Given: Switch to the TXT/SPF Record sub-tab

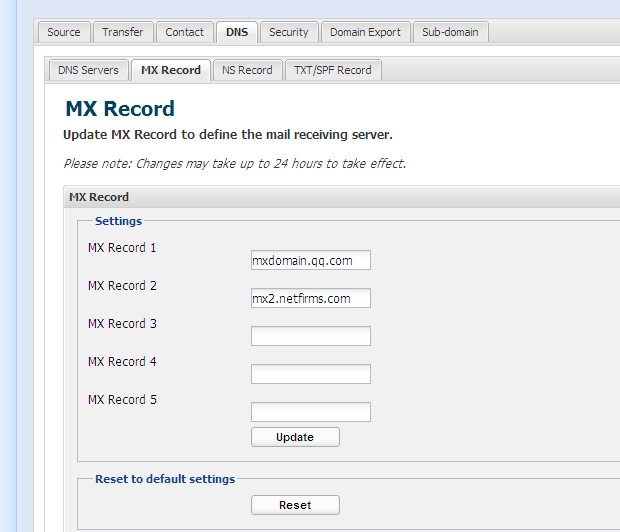Looking at the screenshot, I should (333, 70).
